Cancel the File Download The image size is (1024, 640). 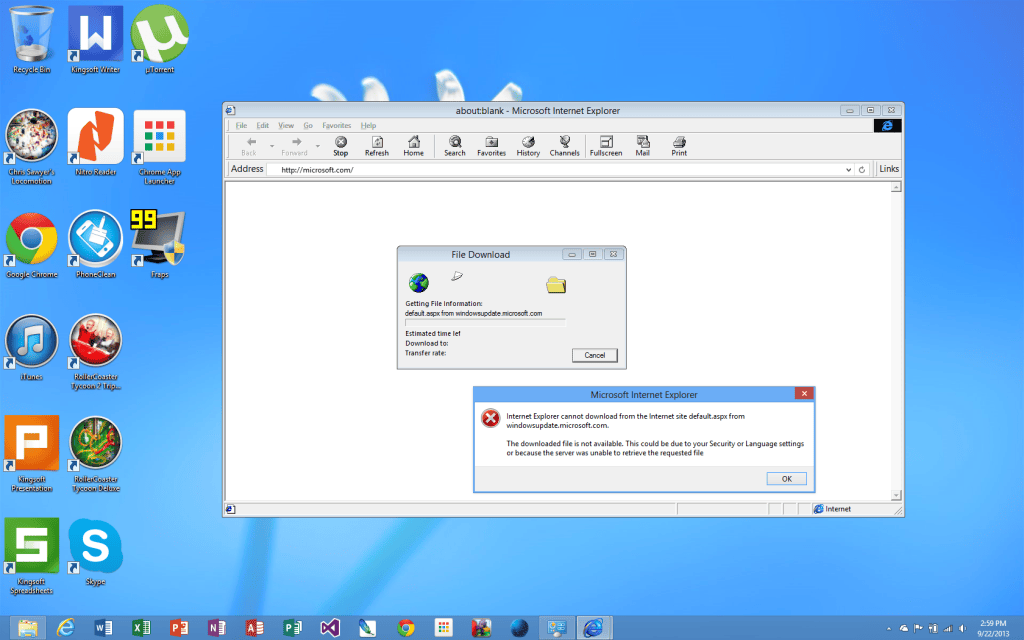pos(595,355)
